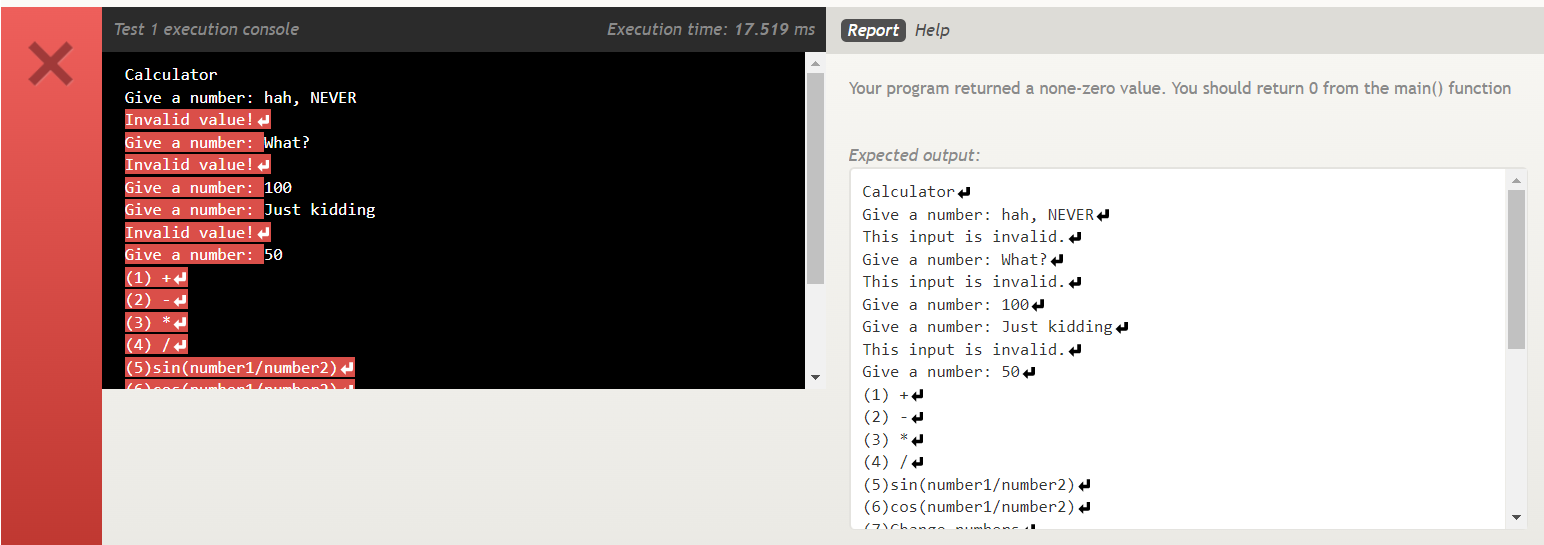
Task: Click 'Give a number: 100' in expected output
Action: (954, 304)
